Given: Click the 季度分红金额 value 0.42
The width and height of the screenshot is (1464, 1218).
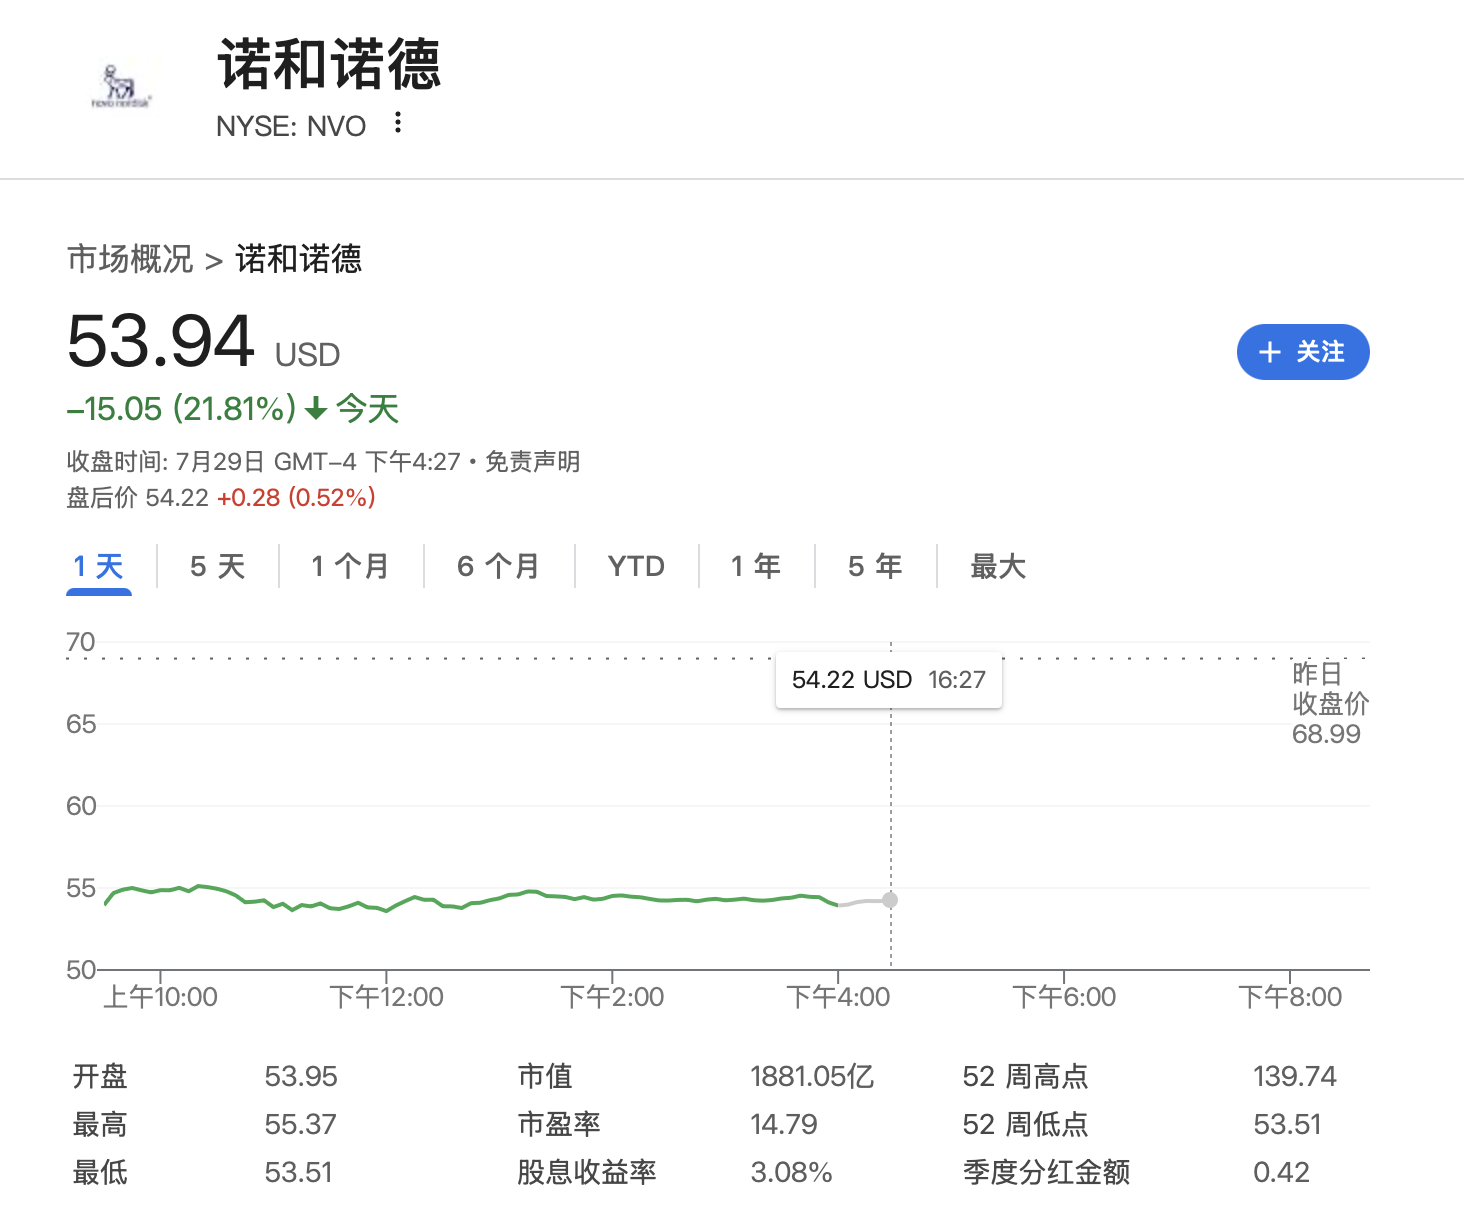Looking at the screenshot, I should coord(1281,1173).
